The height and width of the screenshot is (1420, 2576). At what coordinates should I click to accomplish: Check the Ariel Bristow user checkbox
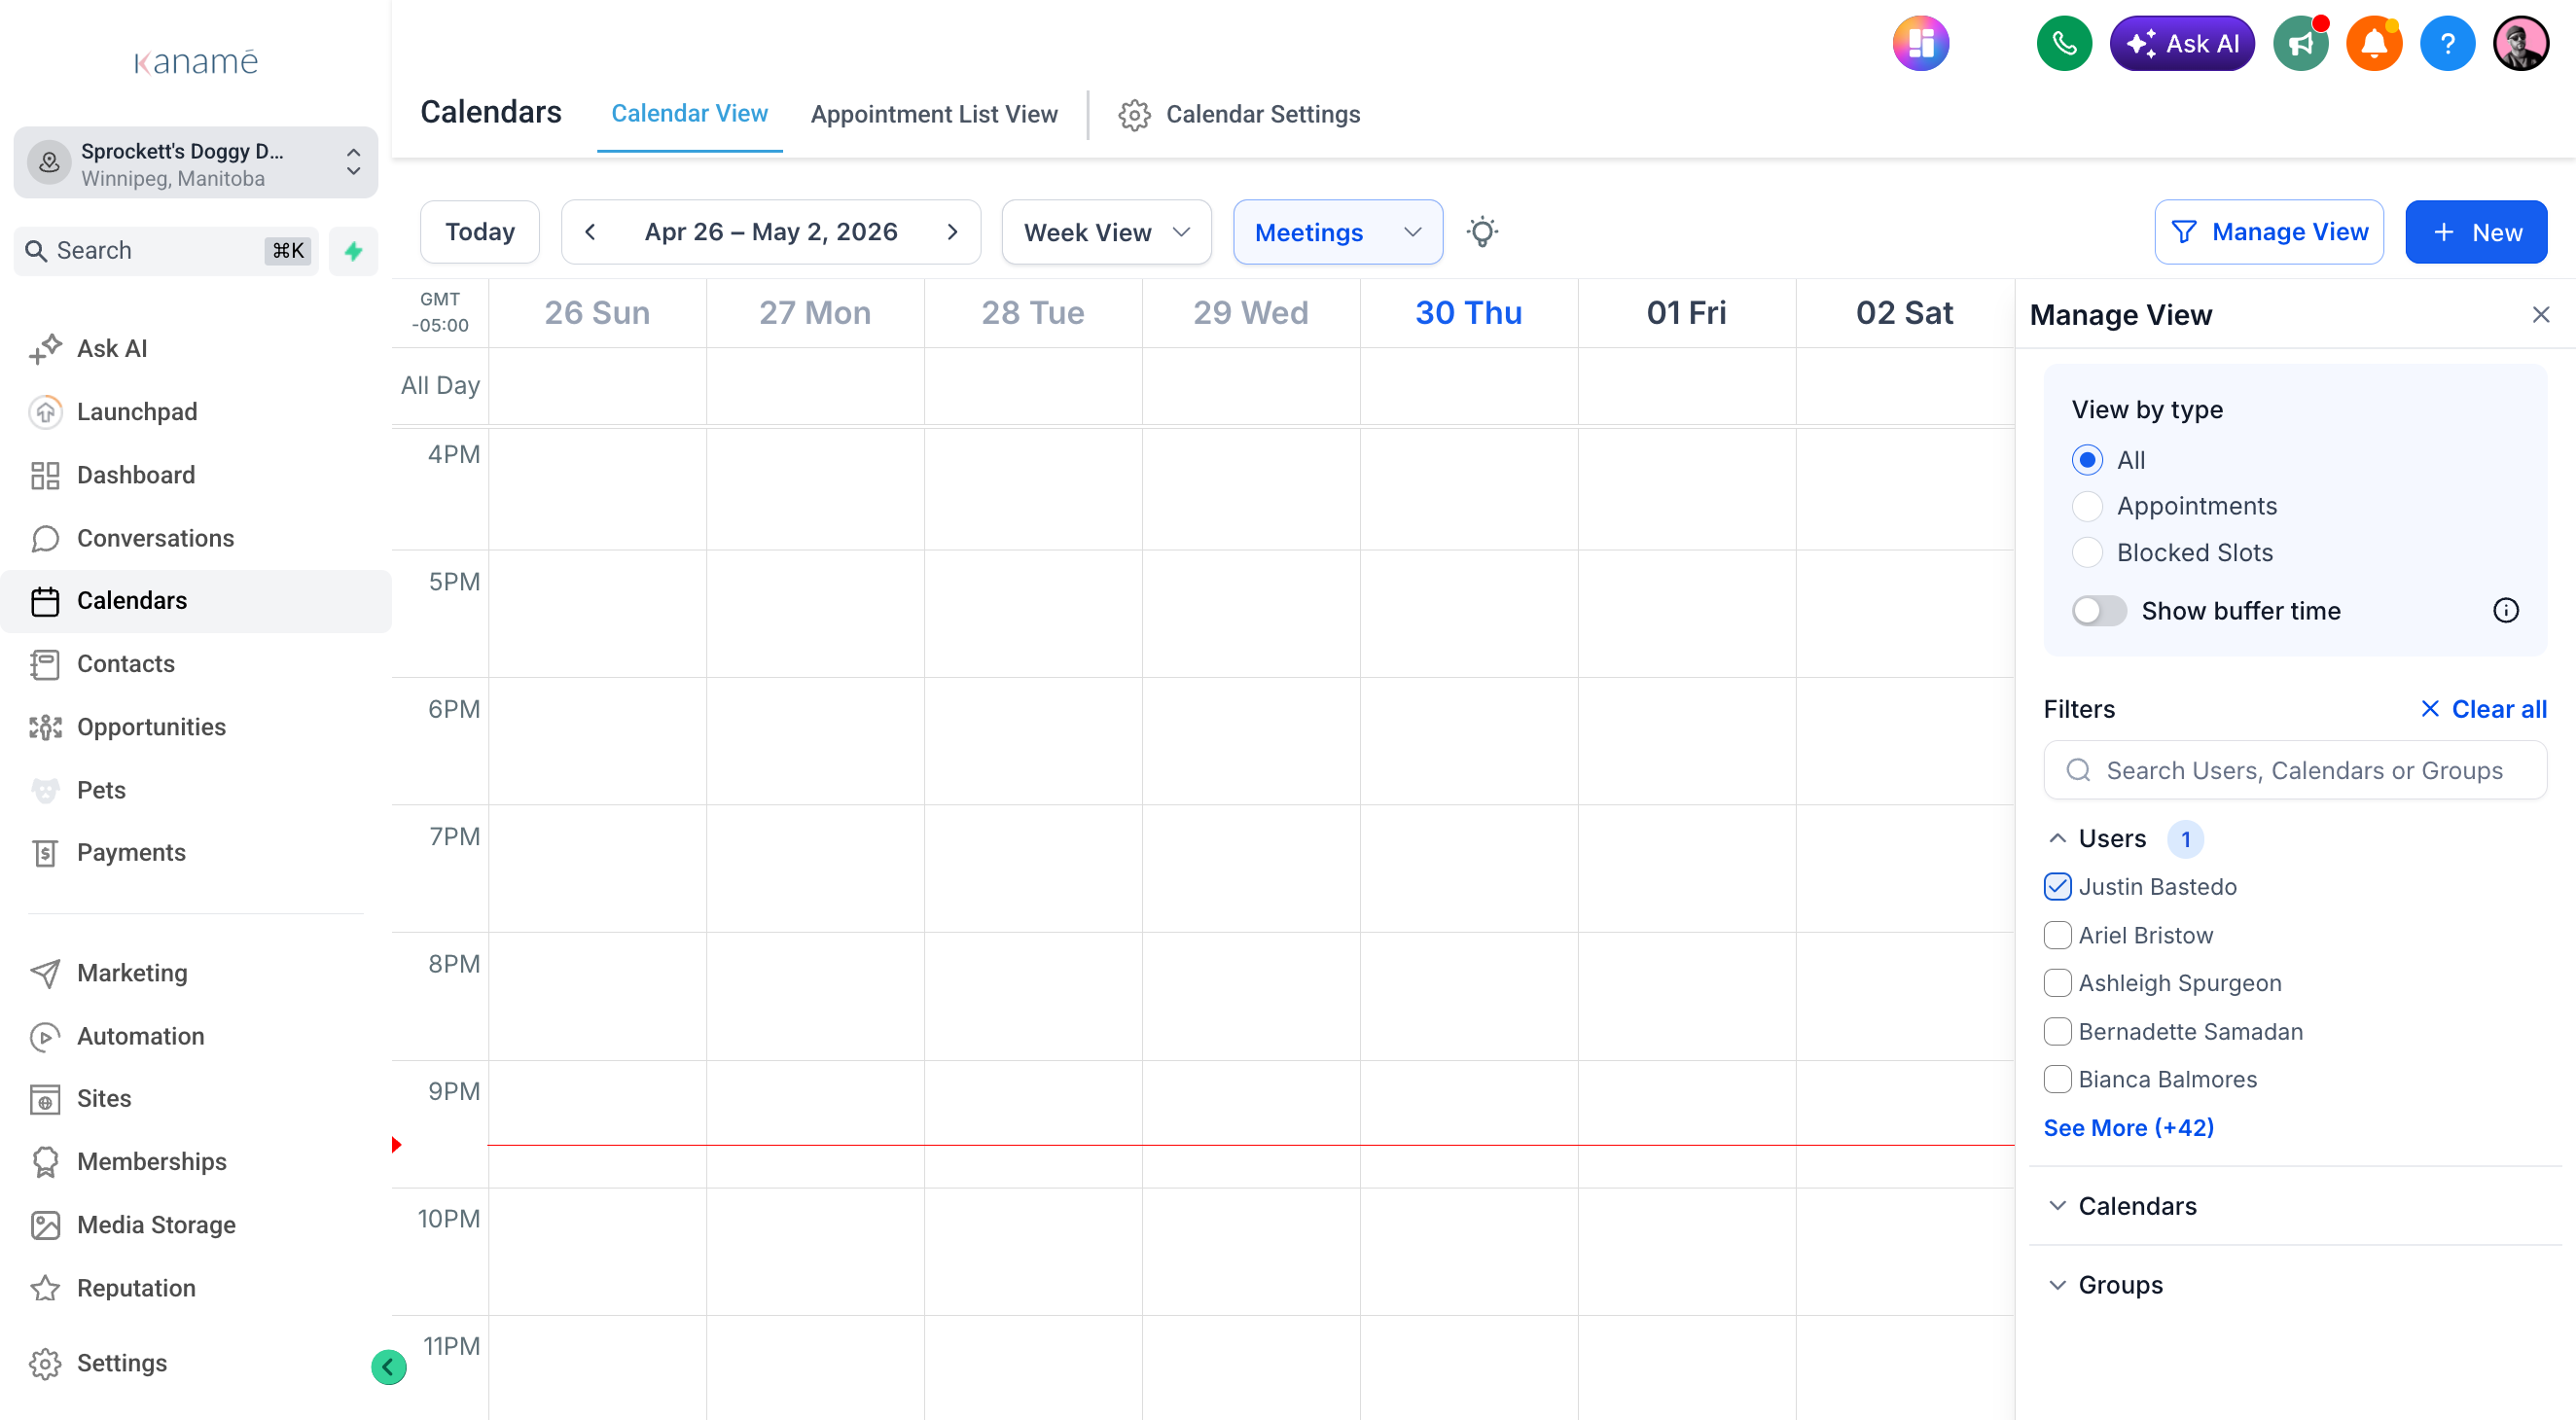pyautogui.click(x=2057, y=935)
